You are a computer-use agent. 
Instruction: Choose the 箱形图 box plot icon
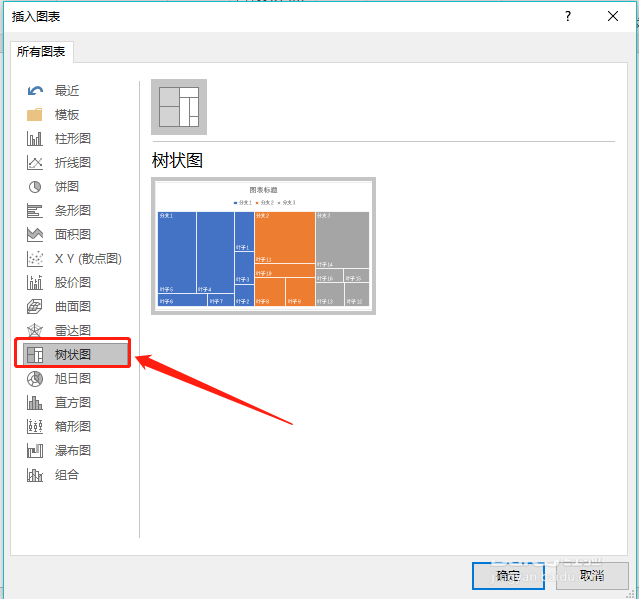[x=35, y=426]
